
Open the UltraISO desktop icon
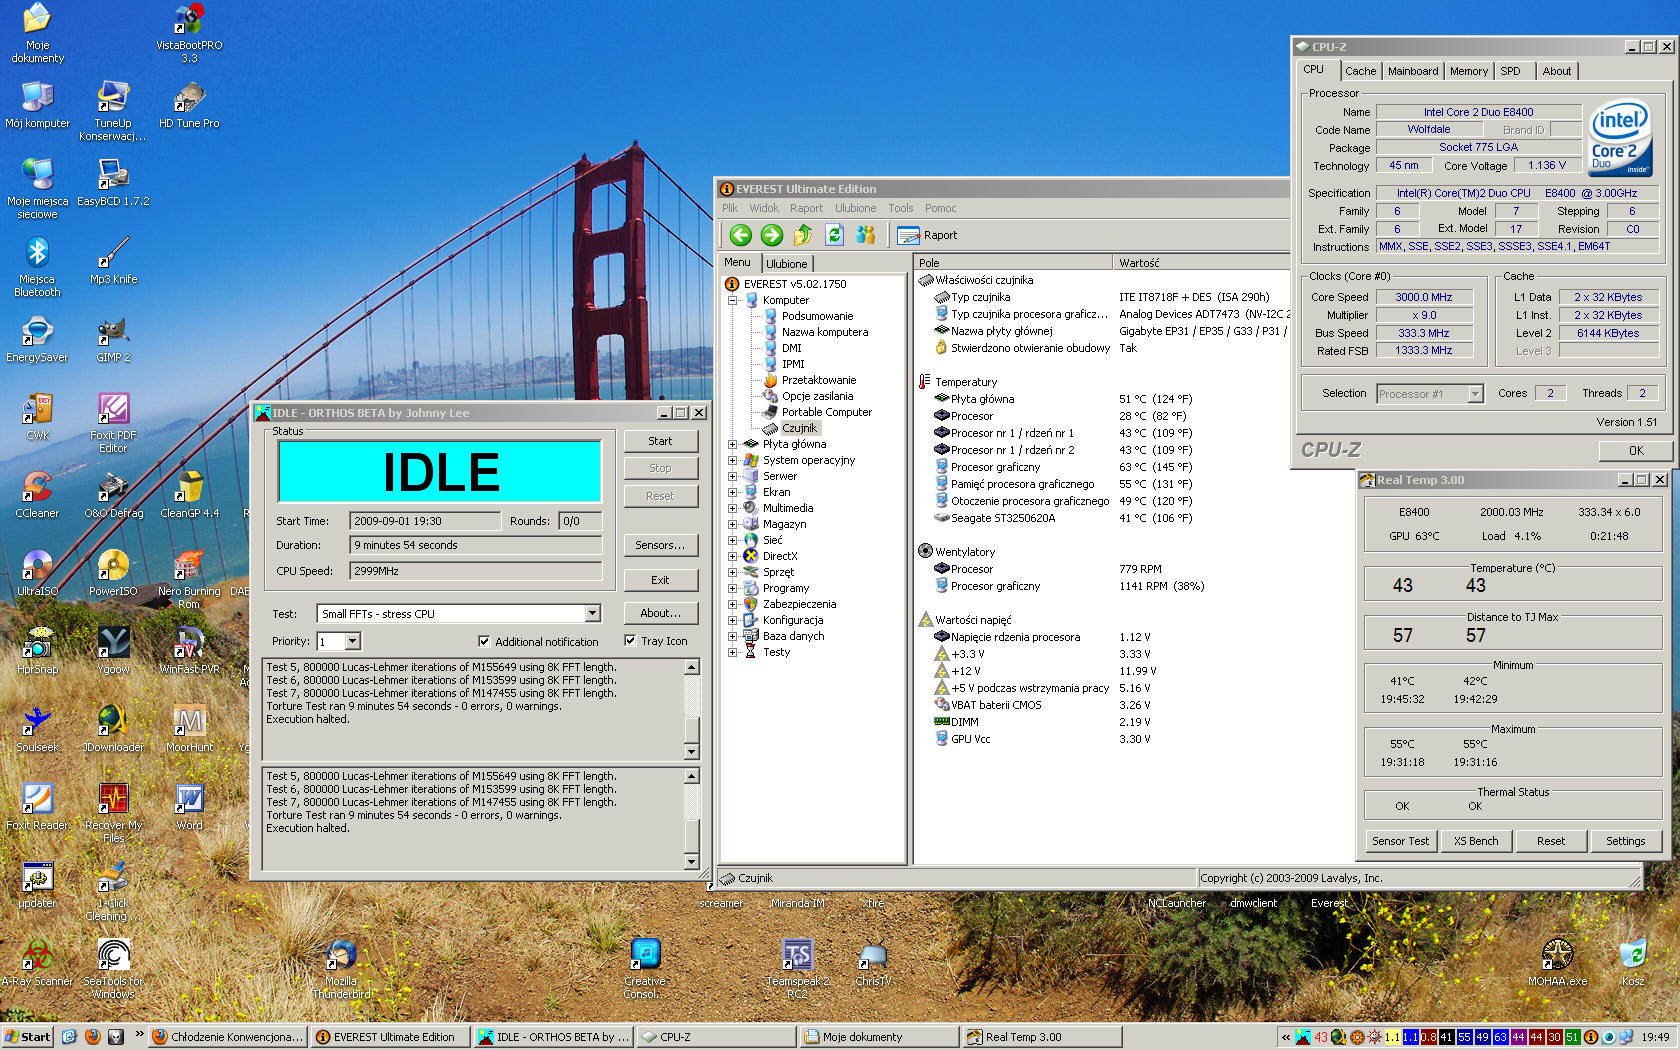[x=37, y=573]
